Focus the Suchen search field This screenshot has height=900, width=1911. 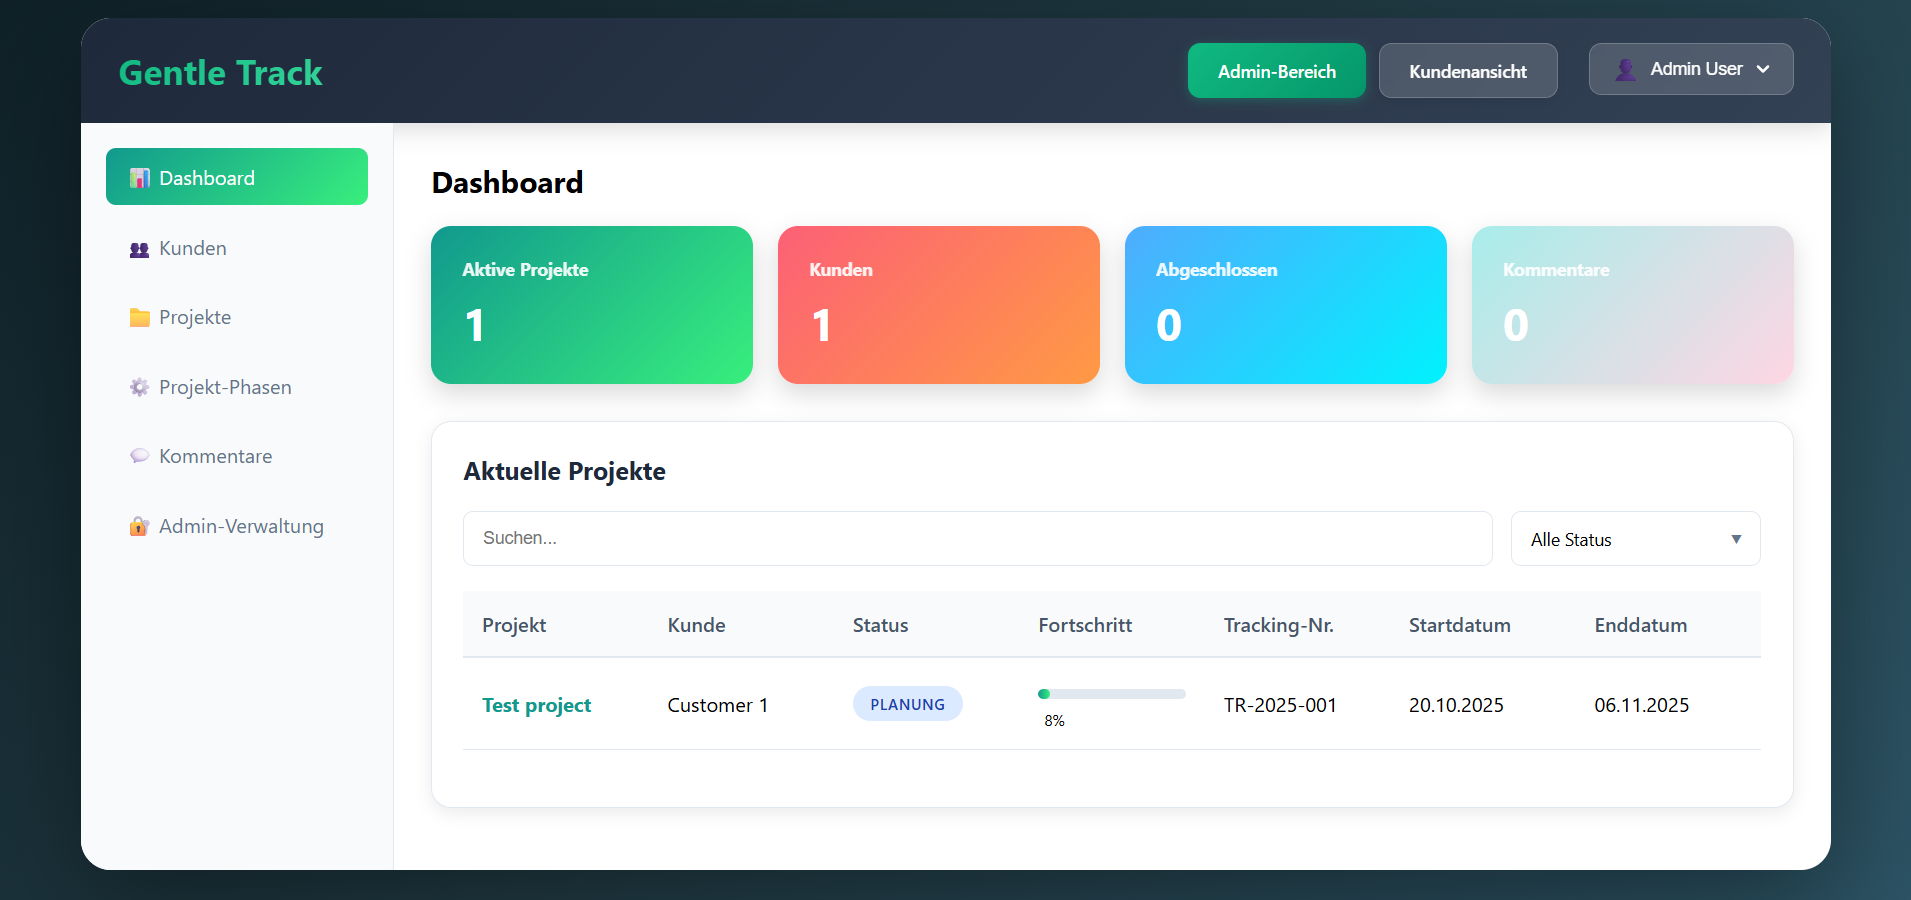tap(976, 539)
